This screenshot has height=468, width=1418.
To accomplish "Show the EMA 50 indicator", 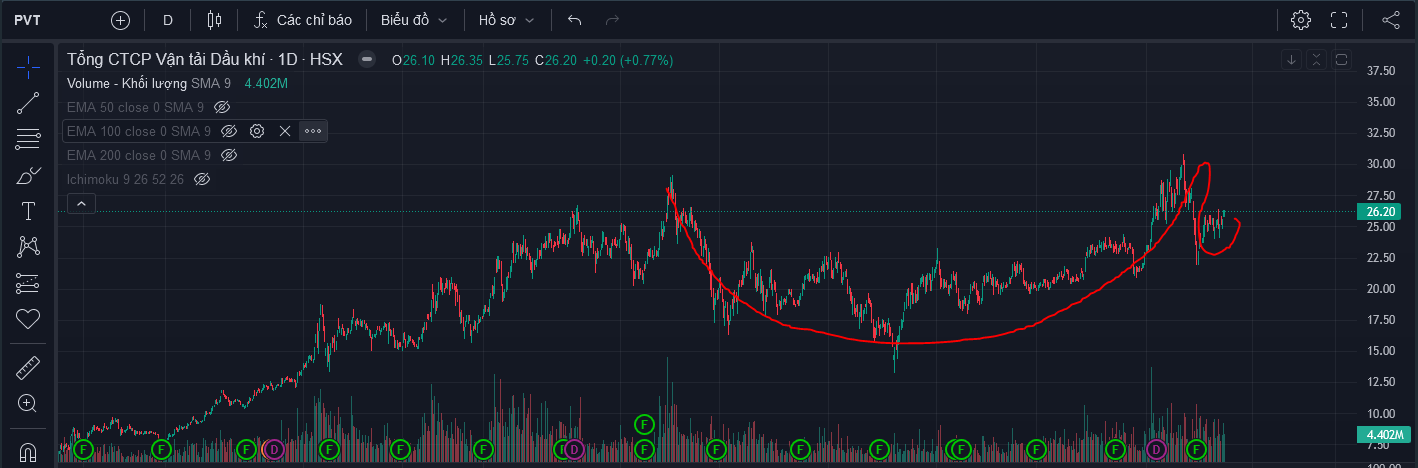I will pos(222,107).
